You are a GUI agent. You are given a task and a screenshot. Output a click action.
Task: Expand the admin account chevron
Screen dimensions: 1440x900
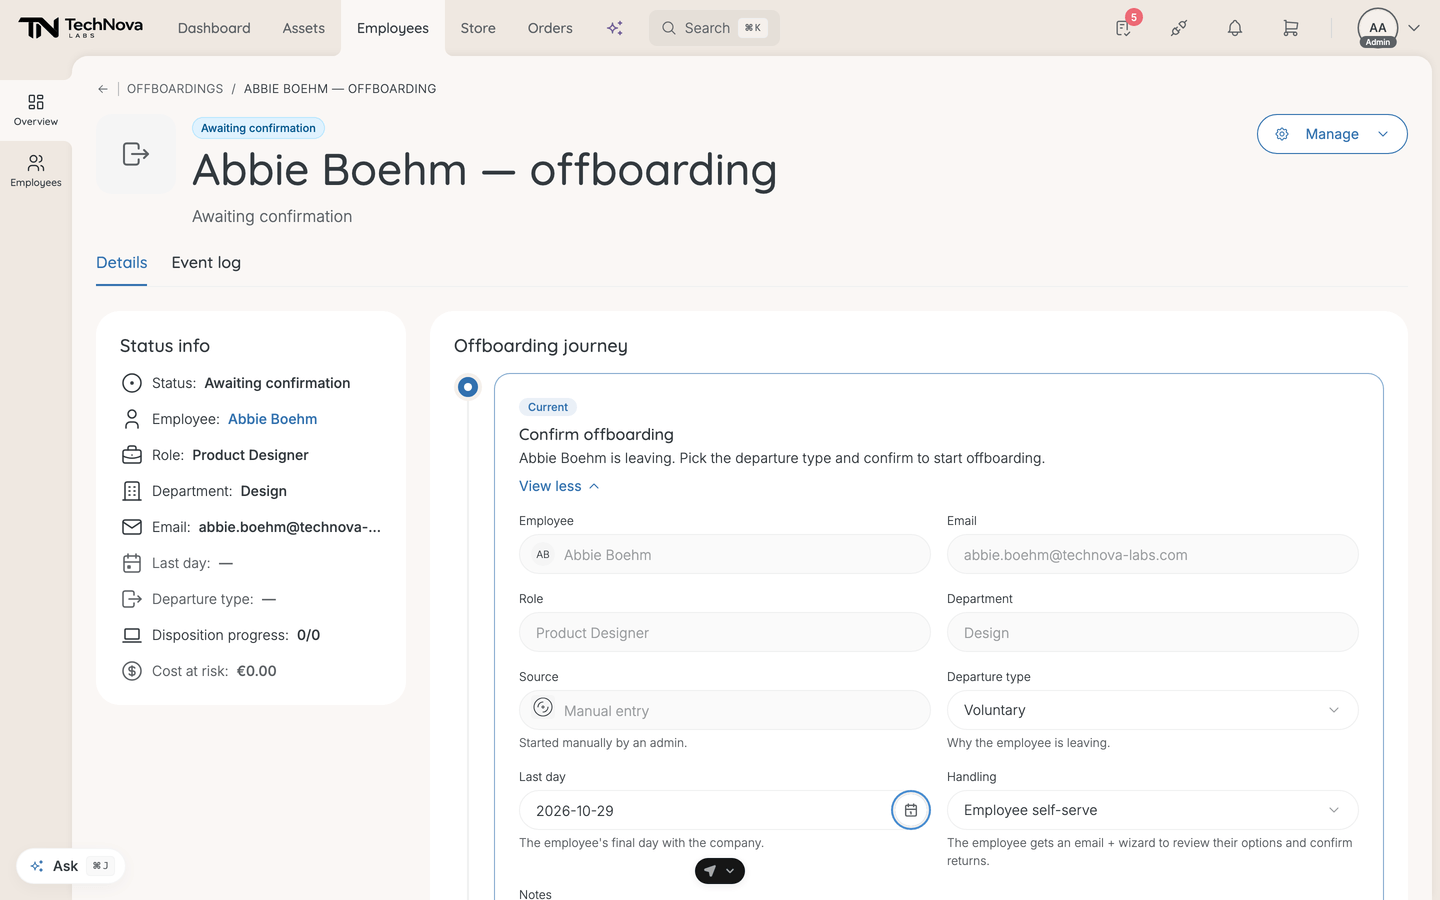[1414, 28]
